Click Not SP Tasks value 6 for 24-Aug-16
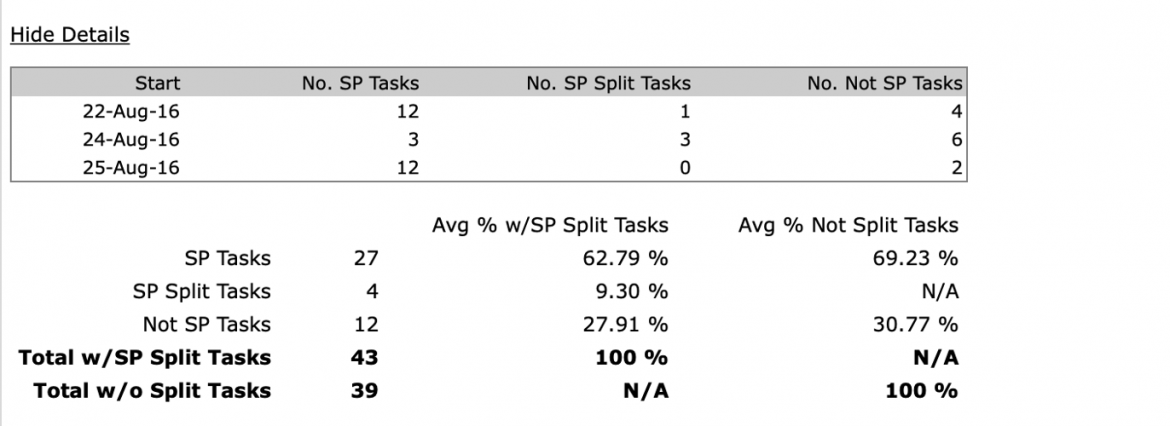 [957, 140]
